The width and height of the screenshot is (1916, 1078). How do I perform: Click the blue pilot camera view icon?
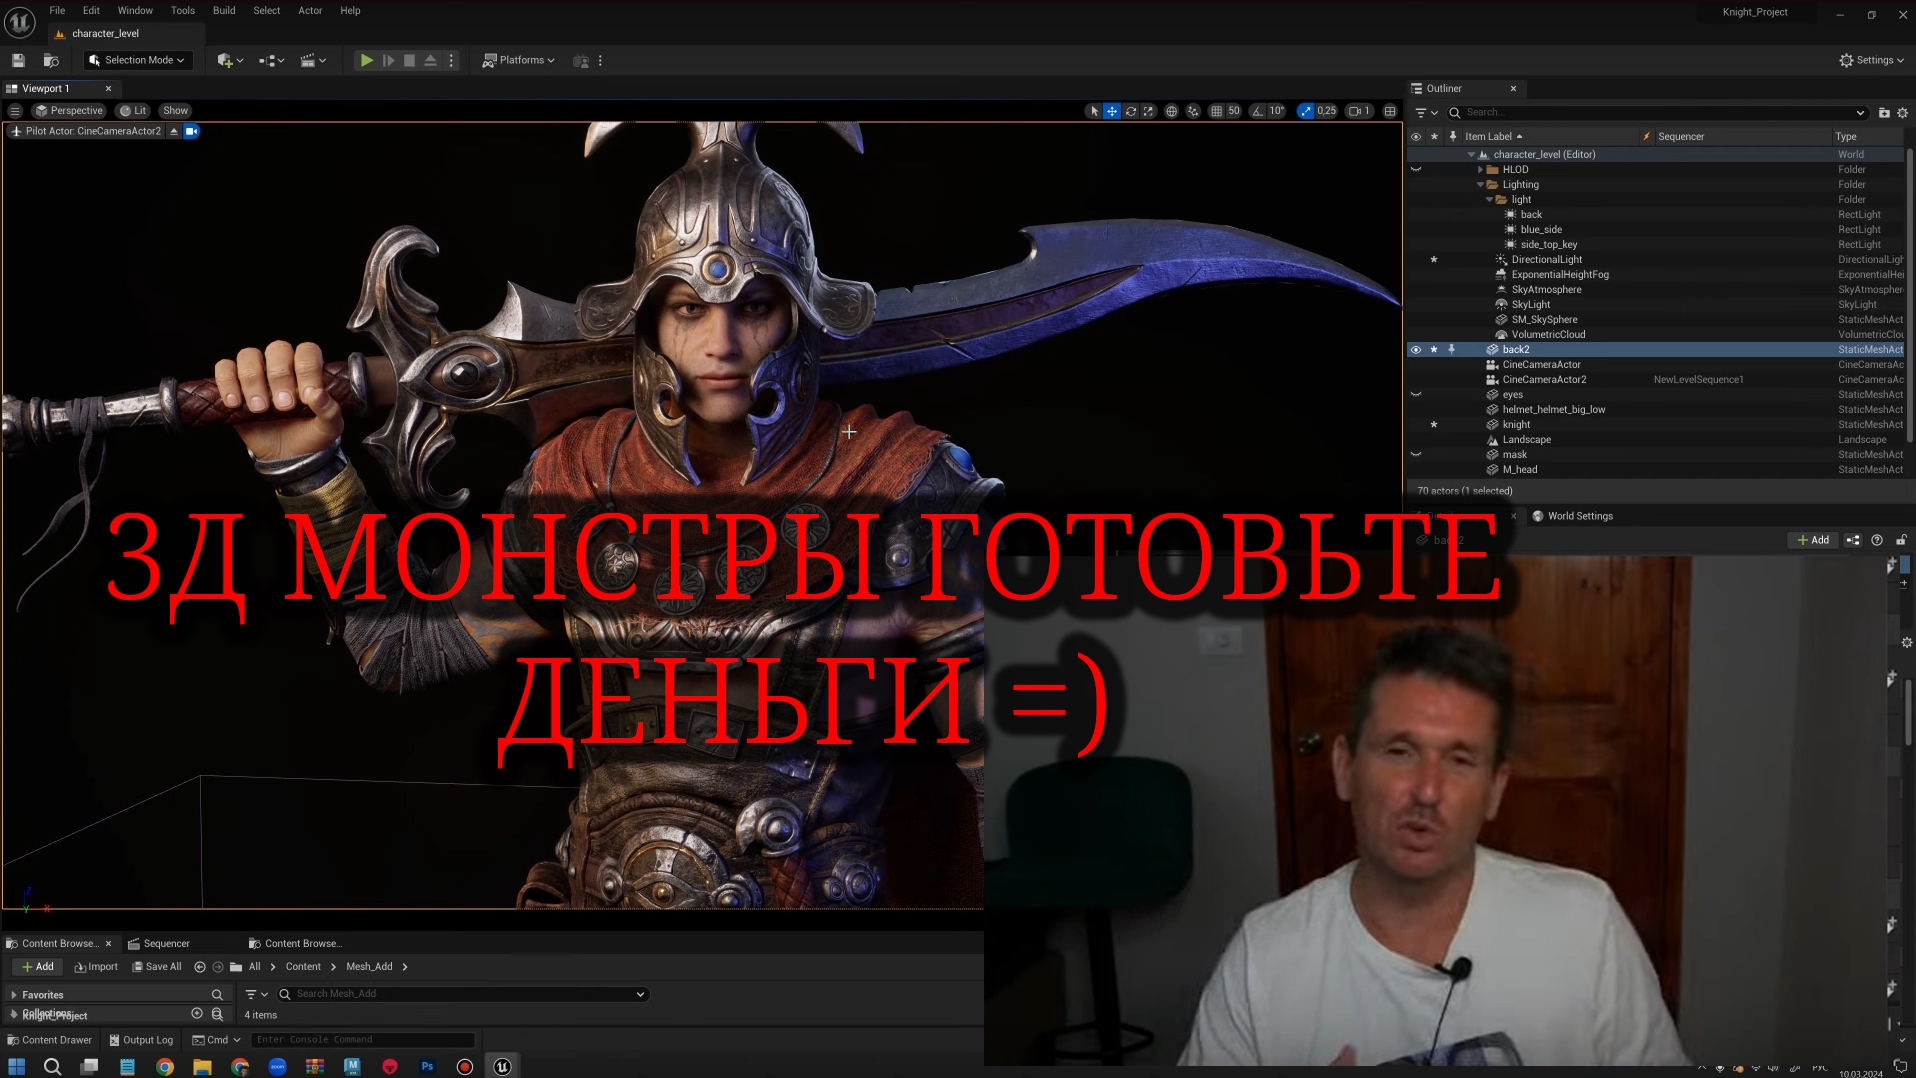pyautogui.click(x=192, y=131)
